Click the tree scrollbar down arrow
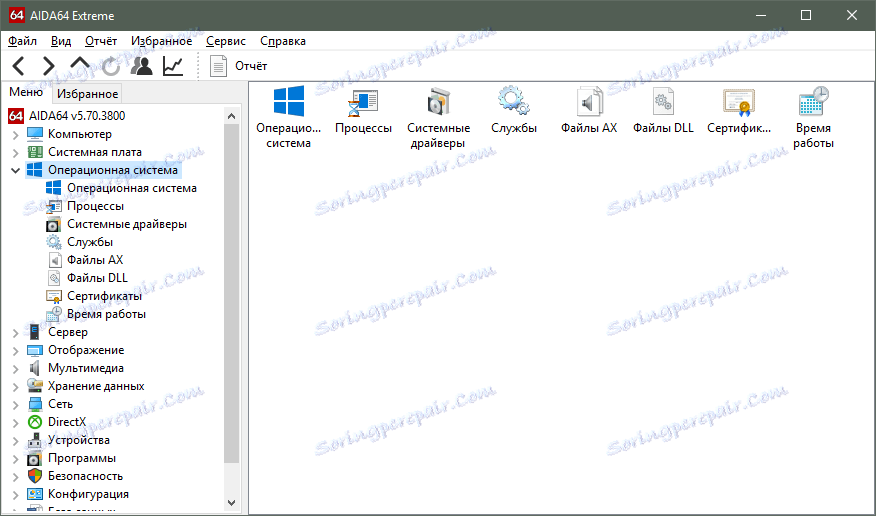This screenshot has width=876, height=516. tap(232, 503)
